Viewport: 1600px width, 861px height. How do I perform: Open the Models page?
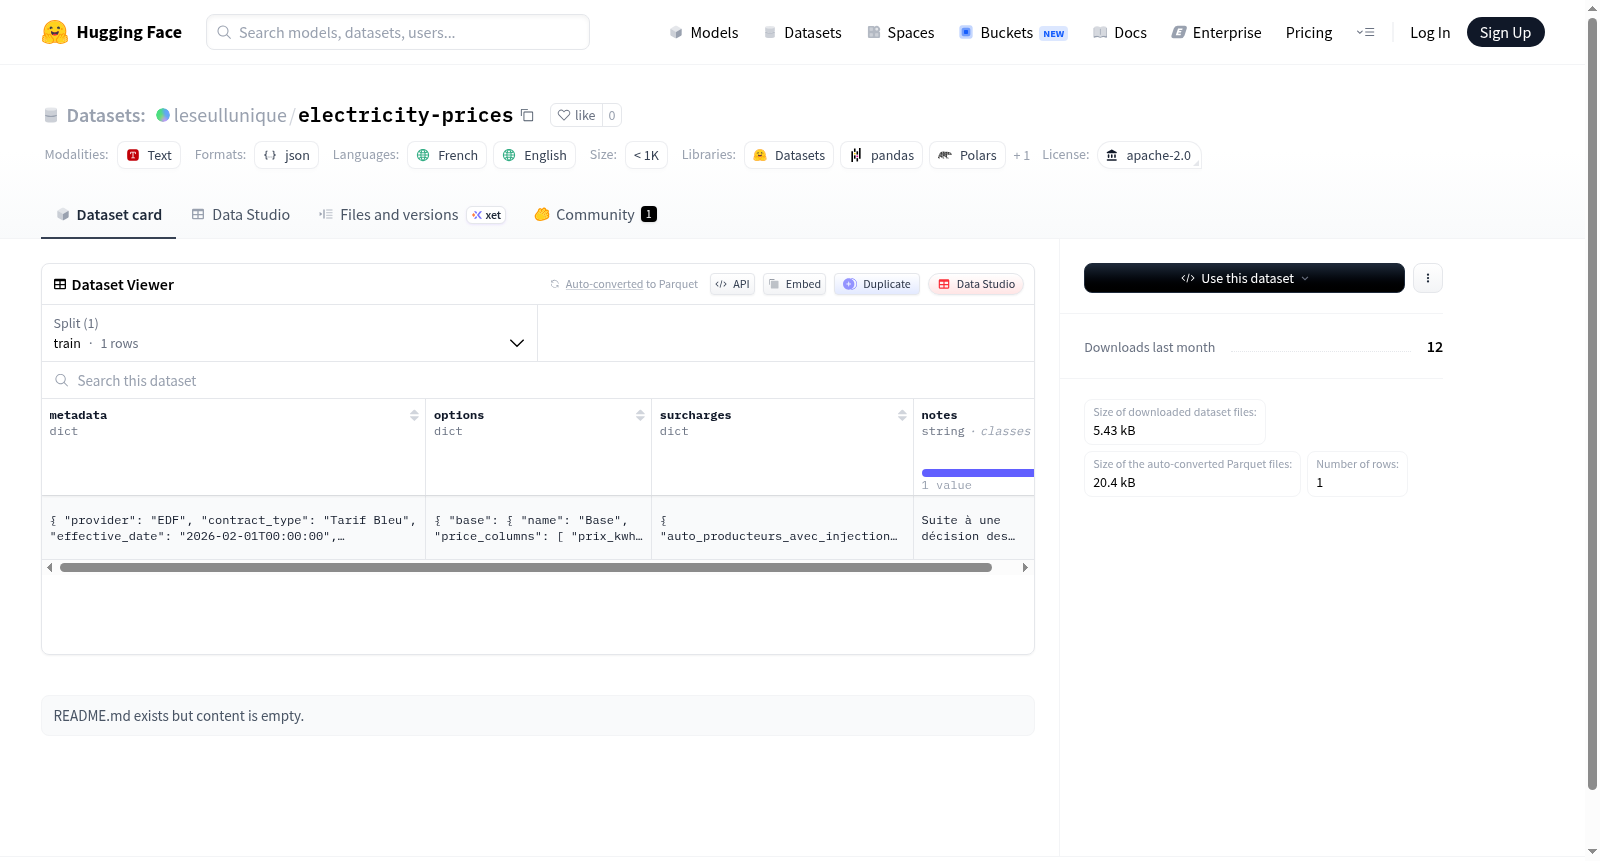[704, 32]
